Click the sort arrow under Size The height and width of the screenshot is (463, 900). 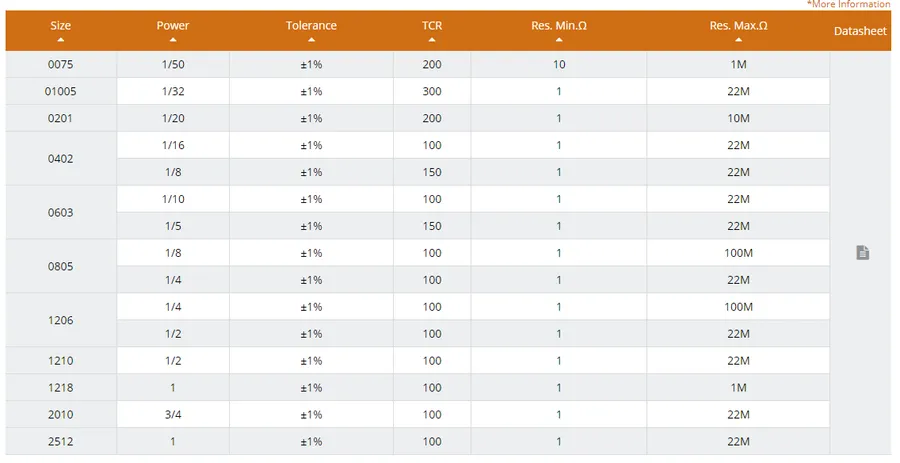click(x=61, y=40)
